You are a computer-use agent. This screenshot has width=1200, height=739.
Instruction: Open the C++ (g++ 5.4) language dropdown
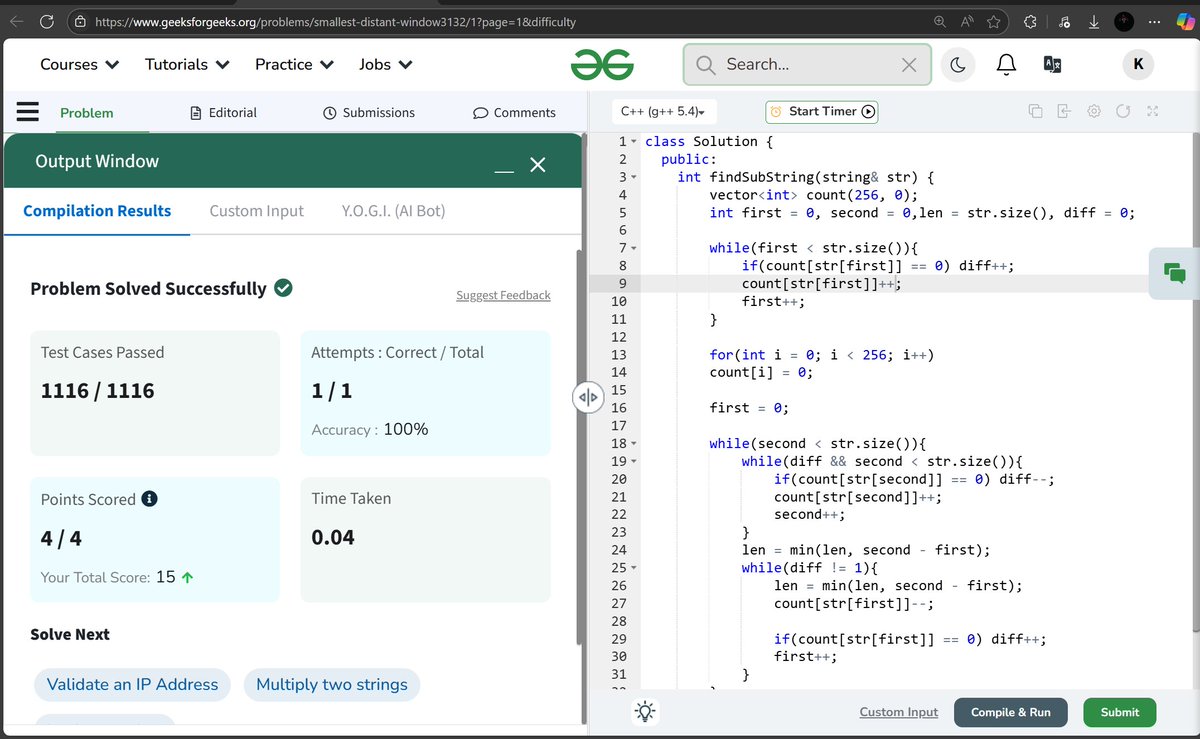[x=662, y=111]
